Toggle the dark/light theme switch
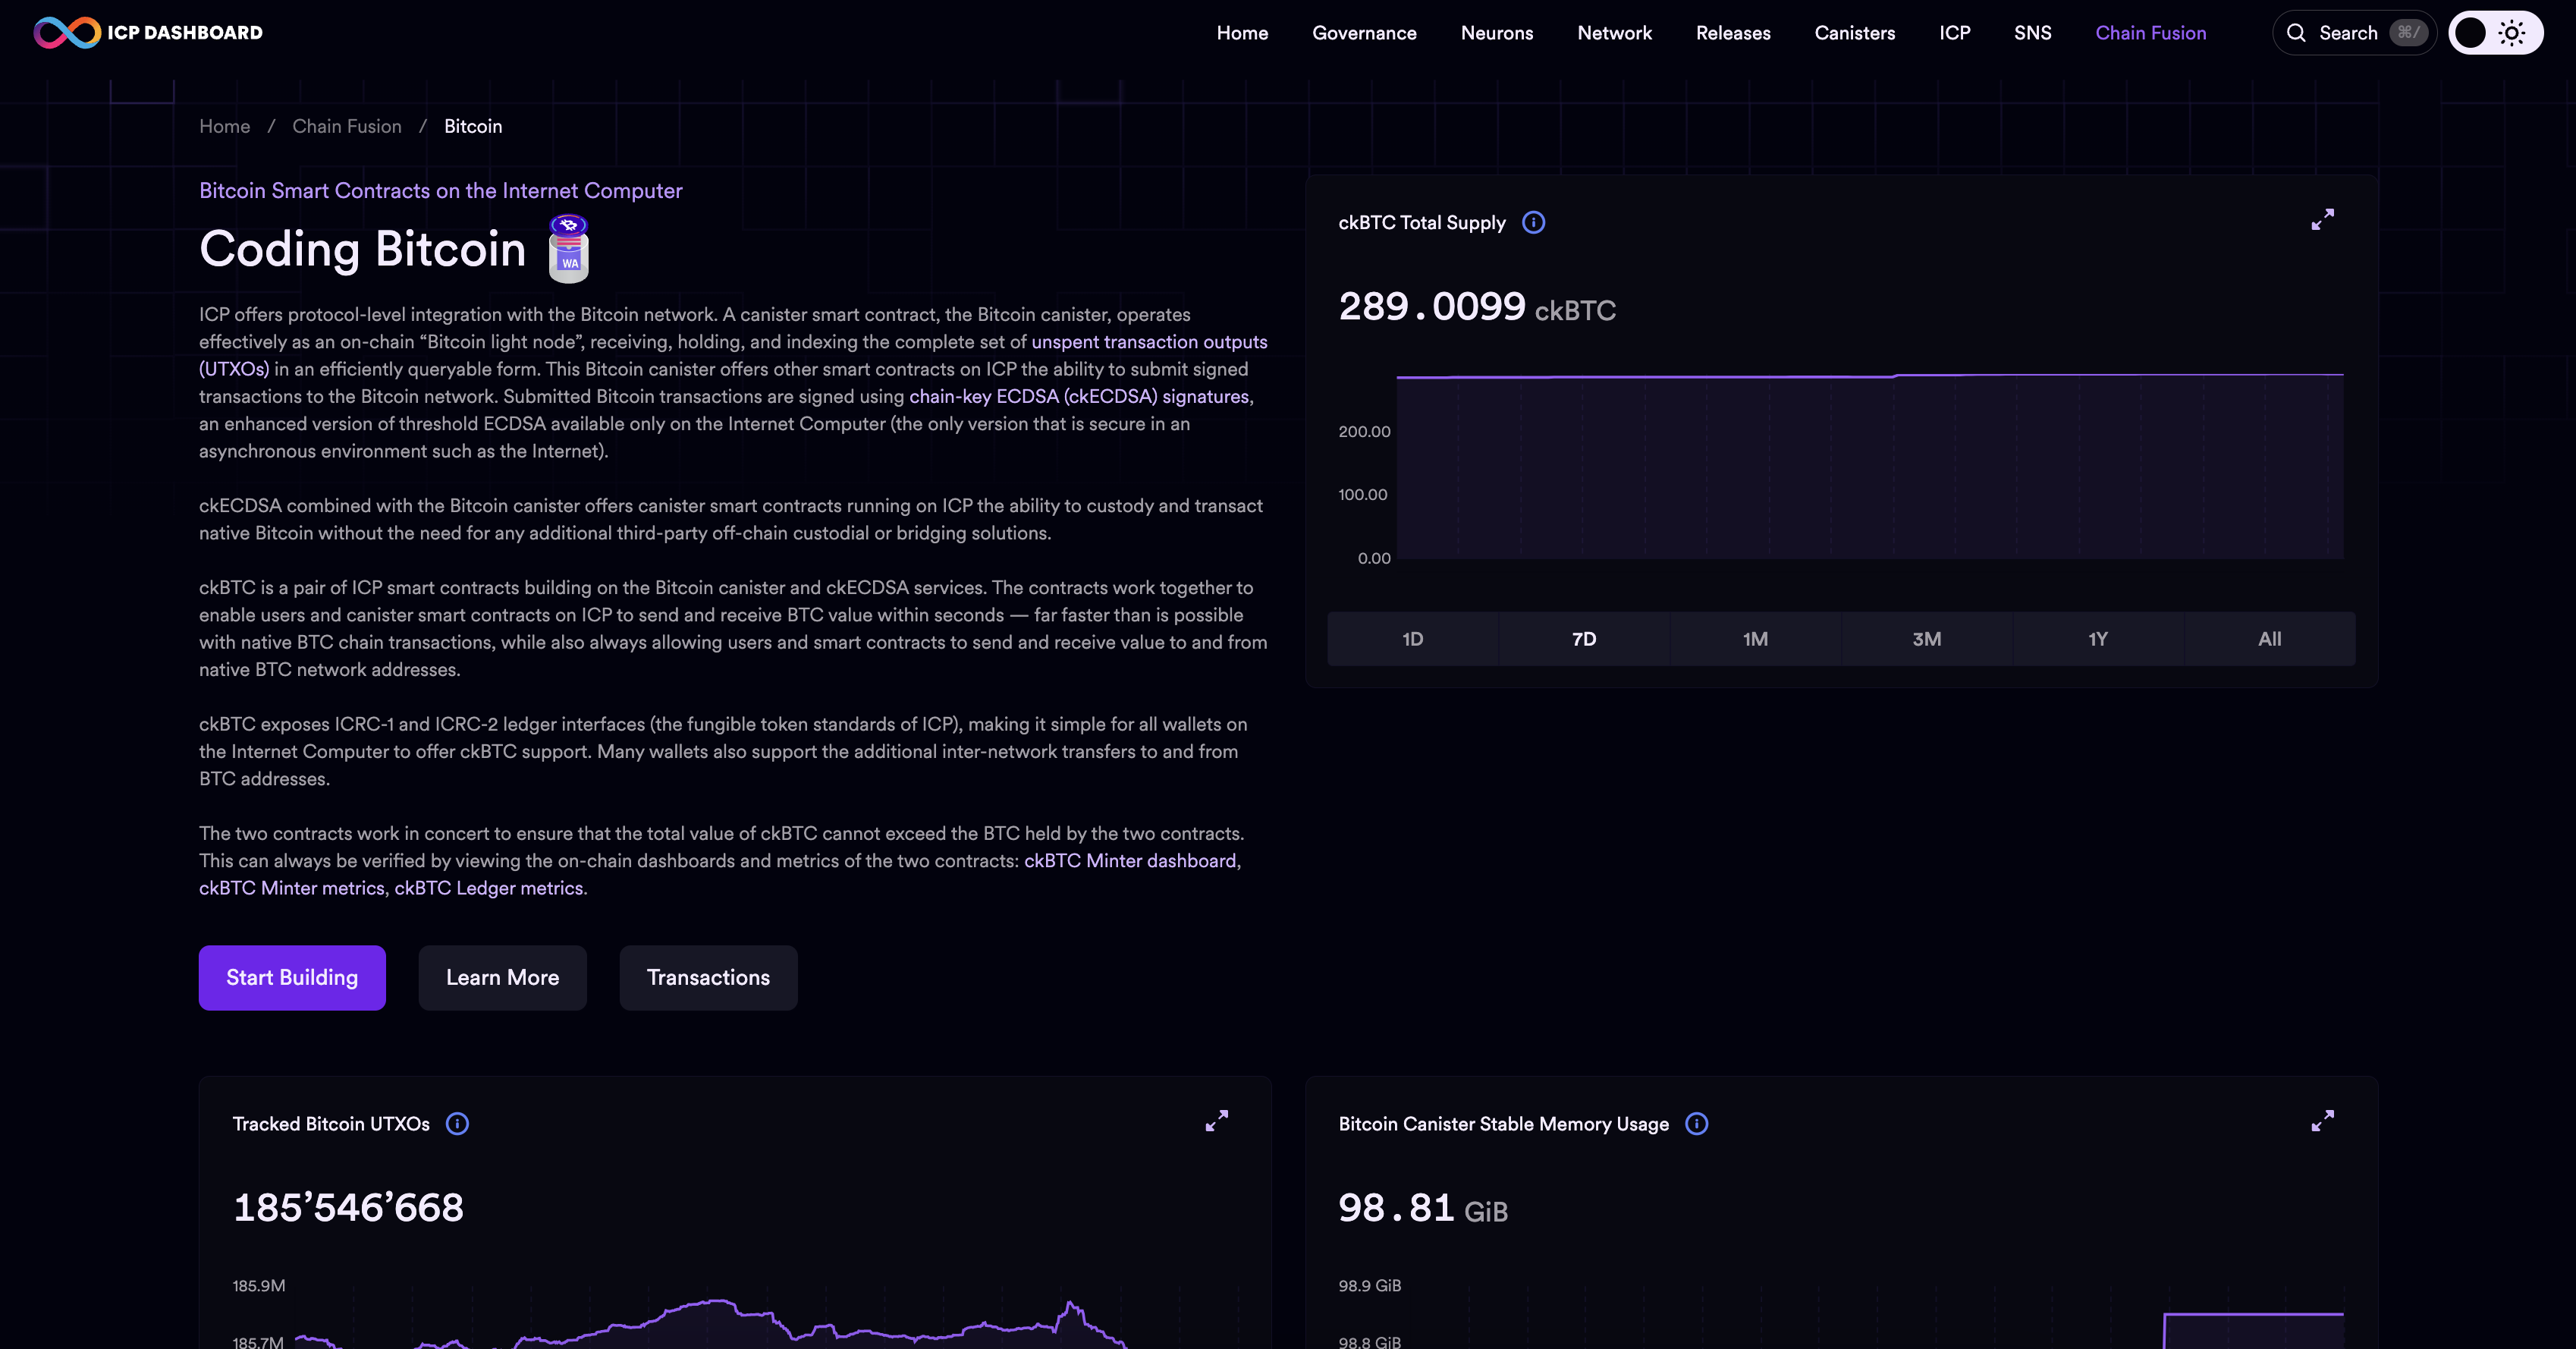The width and height of the screenshot is (2576, 1349). point(2495,33)
